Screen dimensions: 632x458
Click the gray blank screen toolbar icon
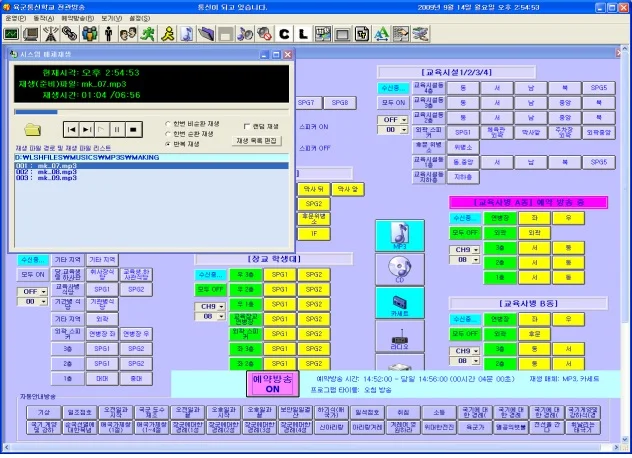click(x=342, y=34)
